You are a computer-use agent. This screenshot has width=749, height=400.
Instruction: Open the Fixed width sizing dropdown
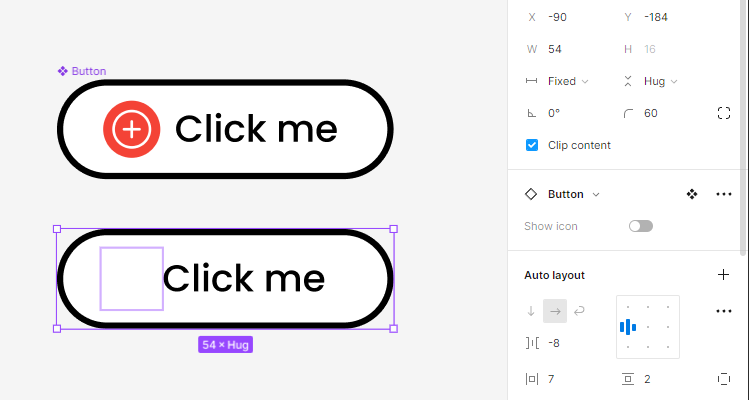pos(568,81)
